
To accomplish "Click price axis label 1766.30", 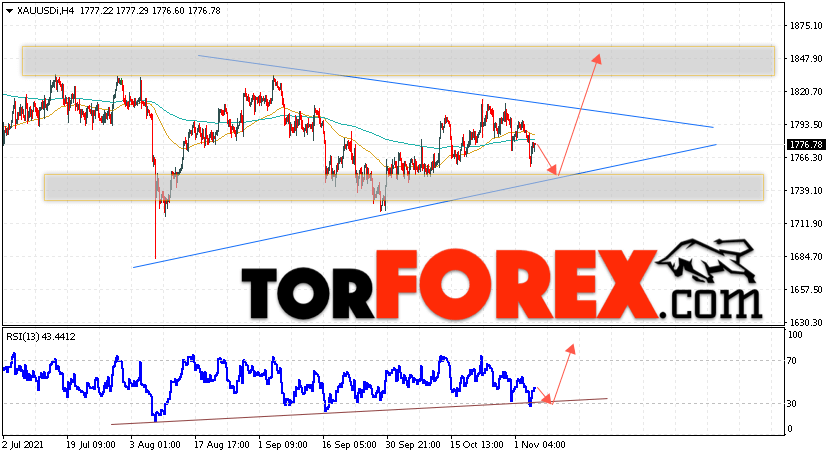I will [806, 158].
